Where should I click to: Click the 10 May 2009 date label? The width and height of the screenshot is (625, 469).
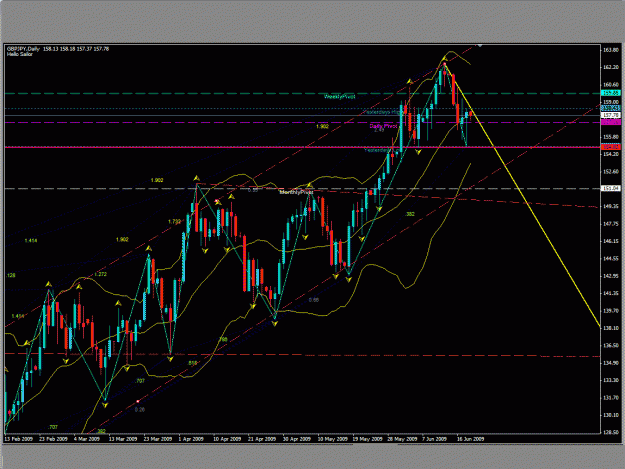[x=332, y=439]
